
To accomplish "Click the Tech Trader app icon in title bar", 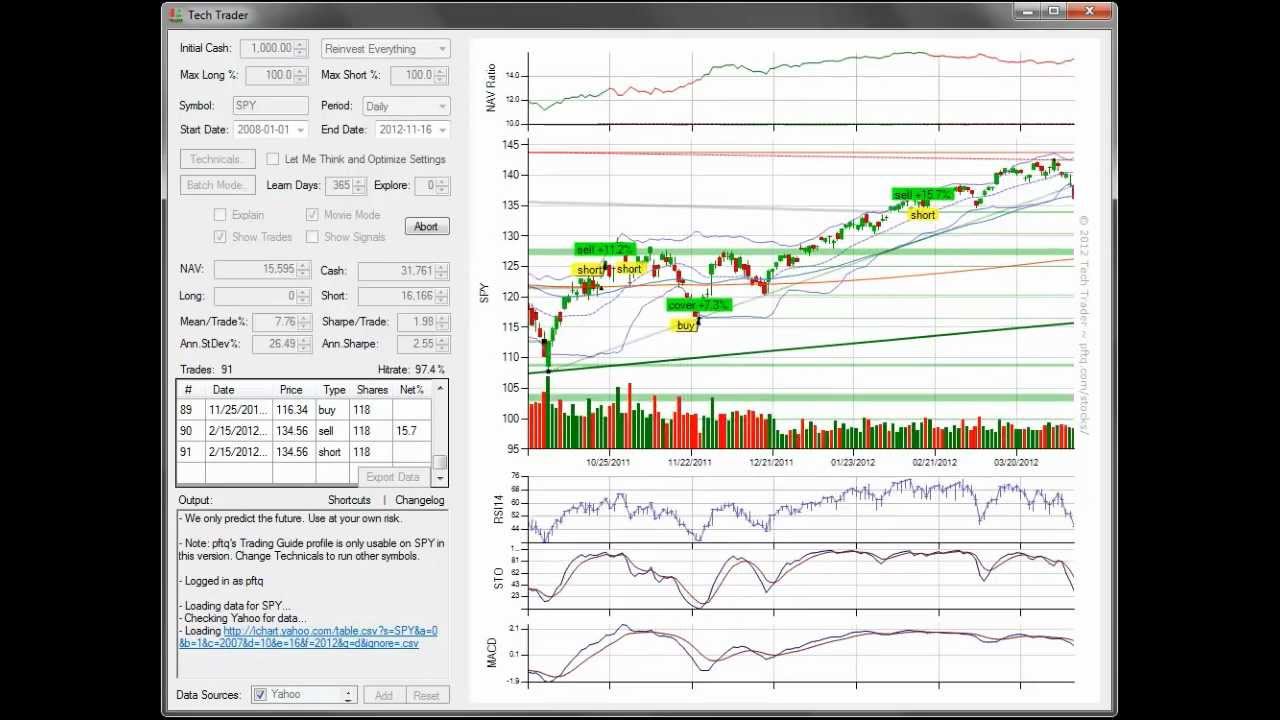I will (x=176, y=15).
